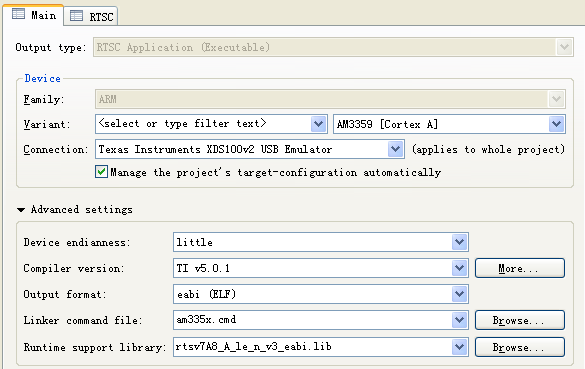Click the rtsv7A8_A_le_n_v3_eabi.lib library field

(x=313, y=347)
